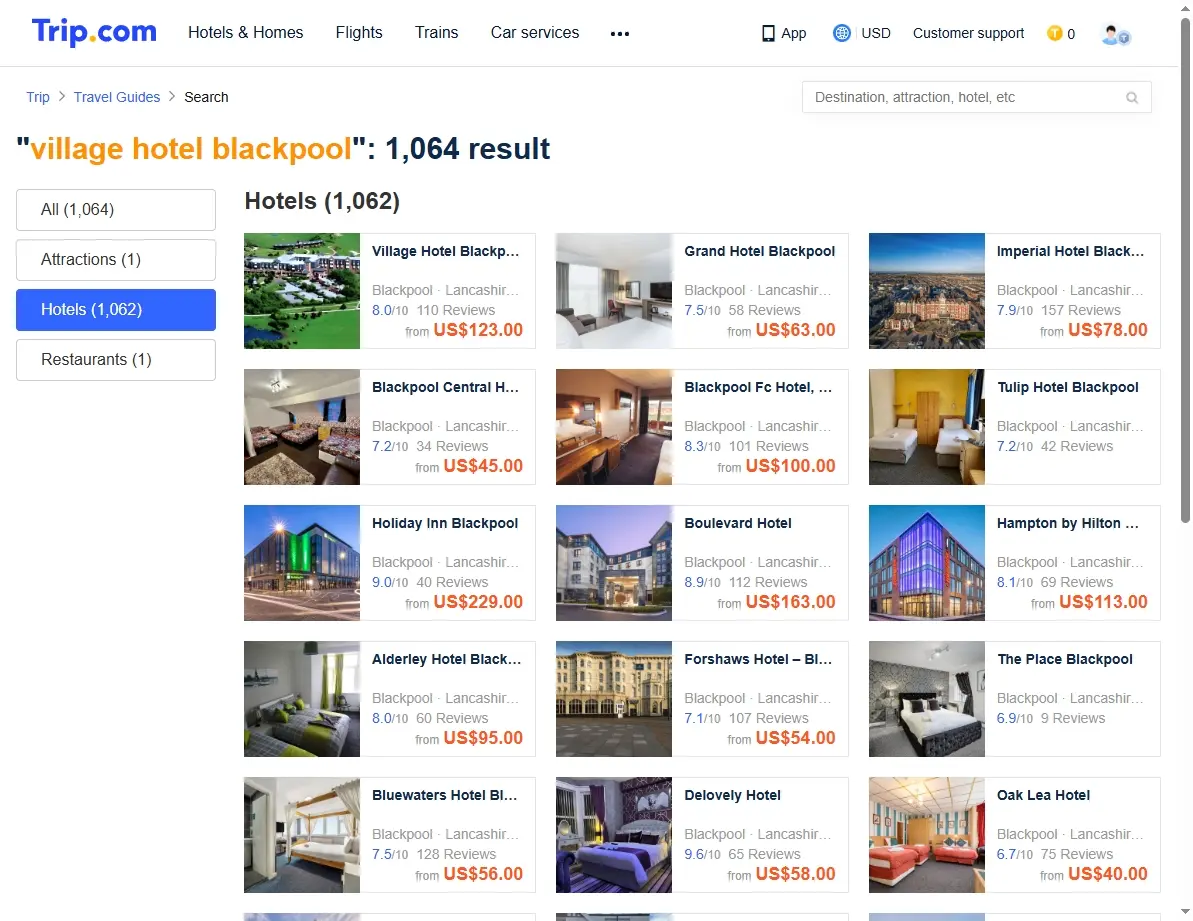Click Blackpool Fc Hotel title
Screen dimensions: 1193x921
[x=759, y=388]
